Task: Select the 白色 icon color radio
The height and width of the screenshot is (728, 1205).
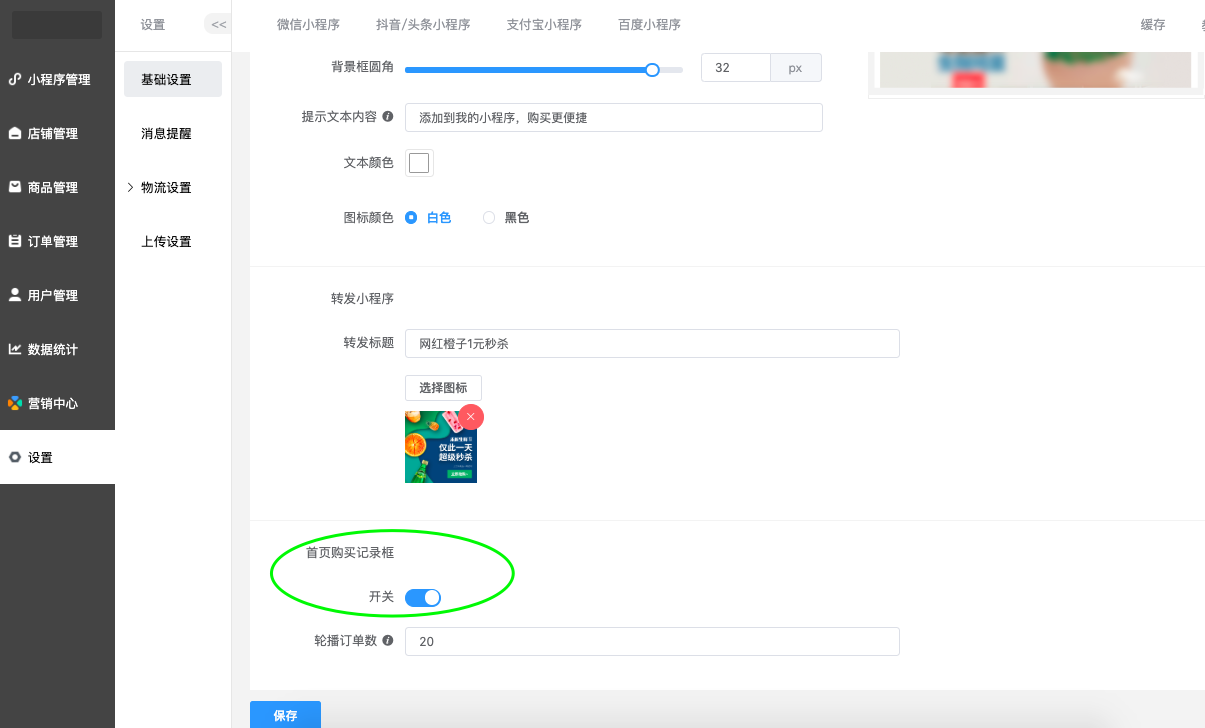Action: click(x=411, y=217)
